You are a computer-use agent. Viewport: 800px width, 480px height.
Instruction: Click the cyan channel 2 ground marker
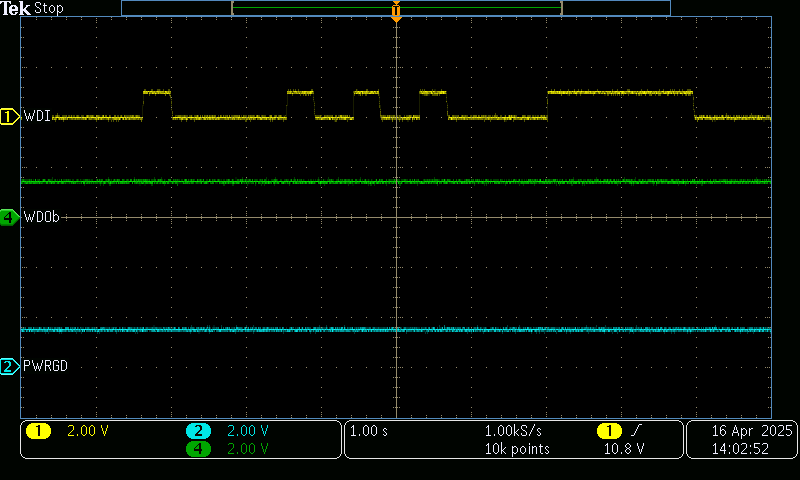tap(9, 367)
